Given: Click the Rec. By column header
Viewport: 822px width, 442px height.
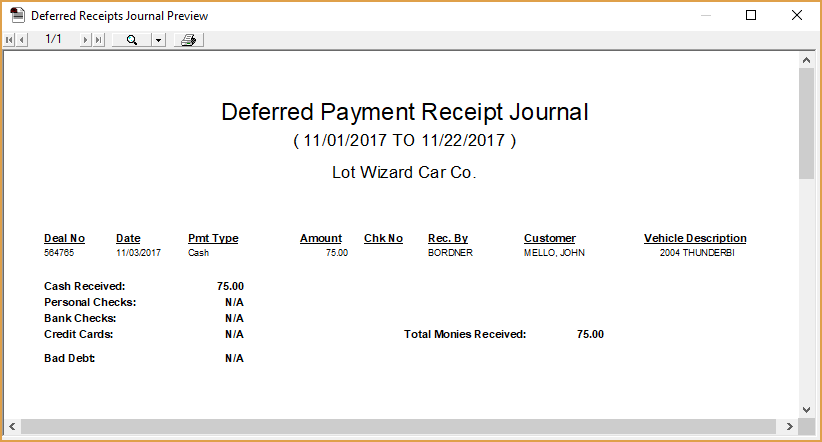Looking at the screenshot, I should click(x=448, y=239).
